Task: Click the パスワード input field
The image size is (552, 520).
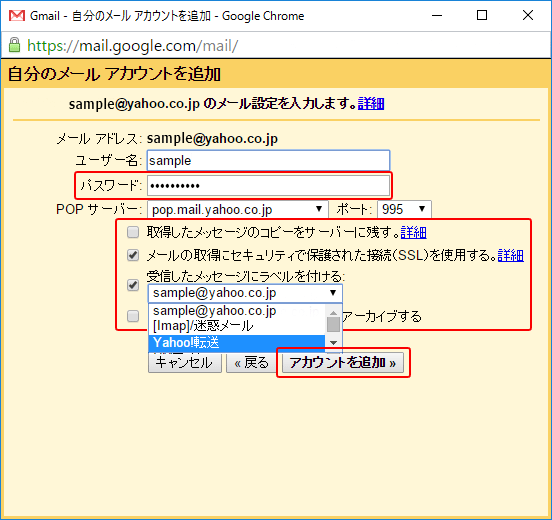Action: [x=268, y=186]
